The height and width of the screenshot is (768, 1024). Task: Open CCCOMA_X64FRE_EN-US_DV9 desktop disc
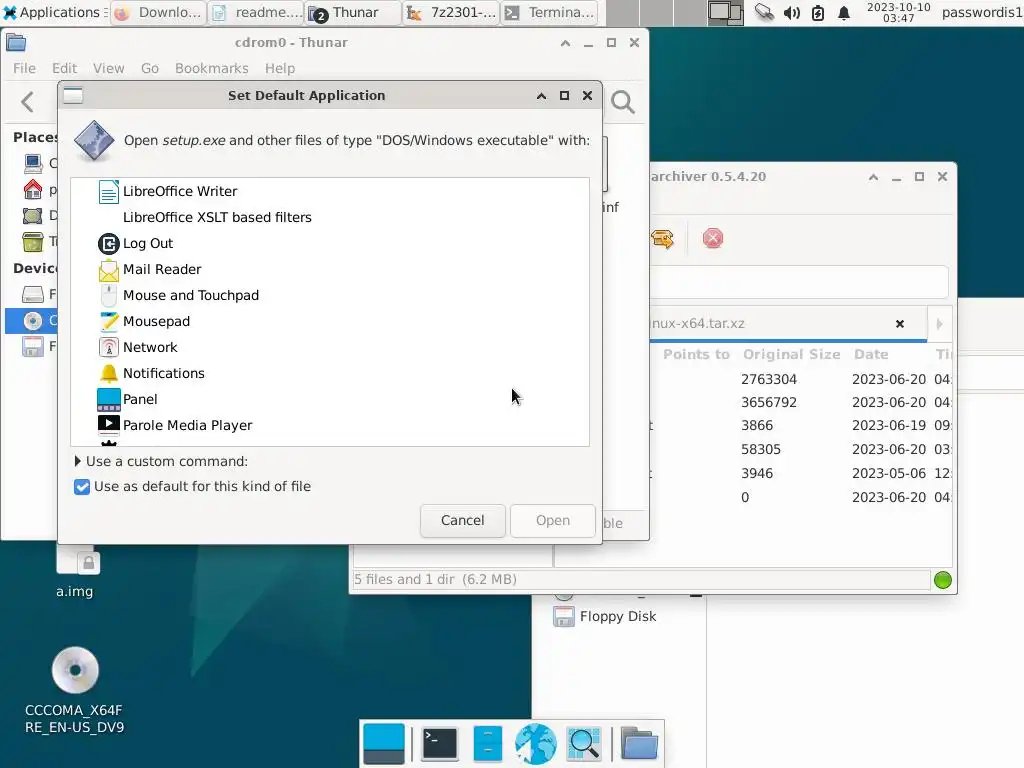click(x=74, y=690)
